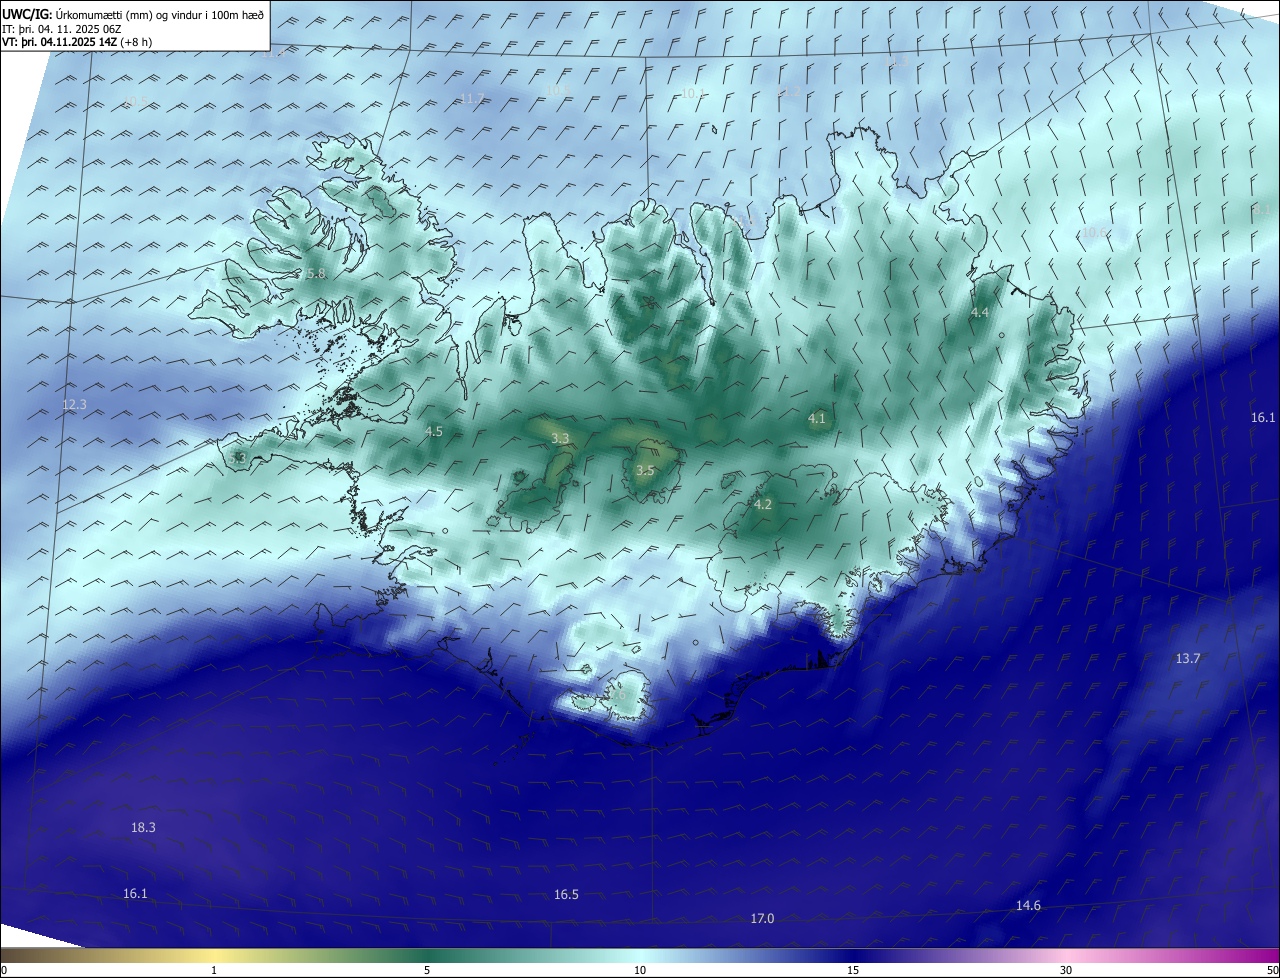Click the map title text starting 'UWC/IG: Úrkomumætti (mm)'

click(x=133, y=15)
